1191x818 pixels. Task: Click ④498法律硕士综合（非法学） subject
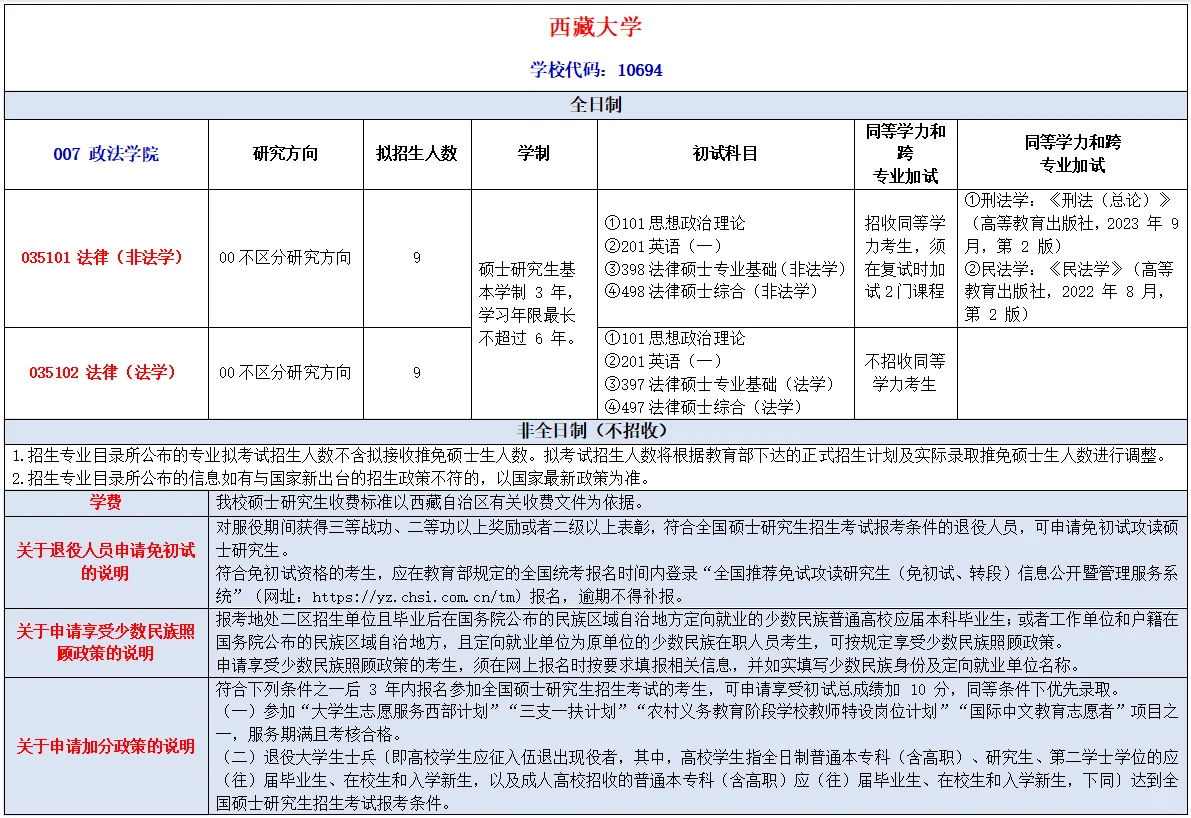(711, 292)
